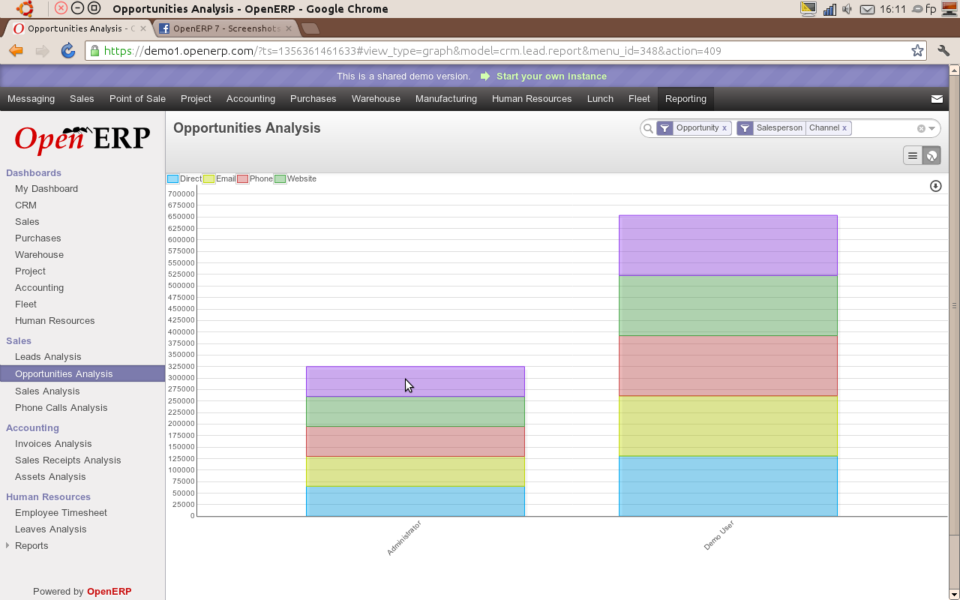Screen dimensions: 960x600
Task: Click the filter icon on the Opportunity facet
Action: 664,128
